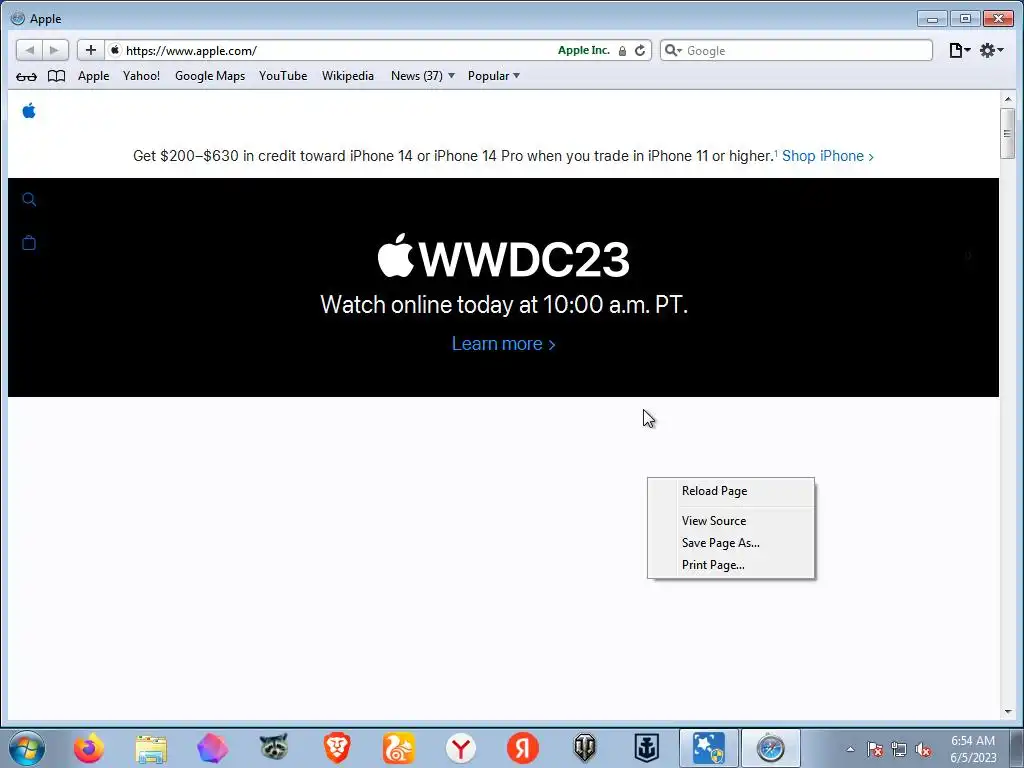Launch Firefox from the taskbar
This screenshot has height=768, width=1024.
(x=89, y=748)
